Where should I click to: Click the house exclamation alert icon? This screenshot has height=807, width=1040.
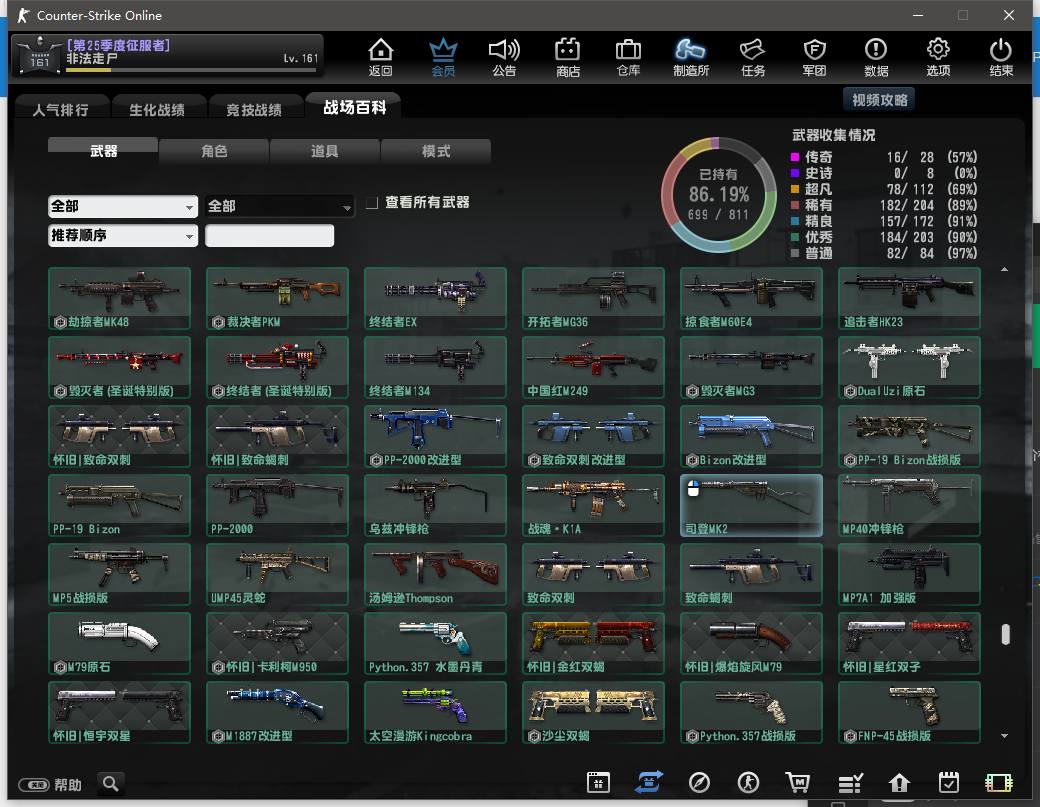point(899,783)
